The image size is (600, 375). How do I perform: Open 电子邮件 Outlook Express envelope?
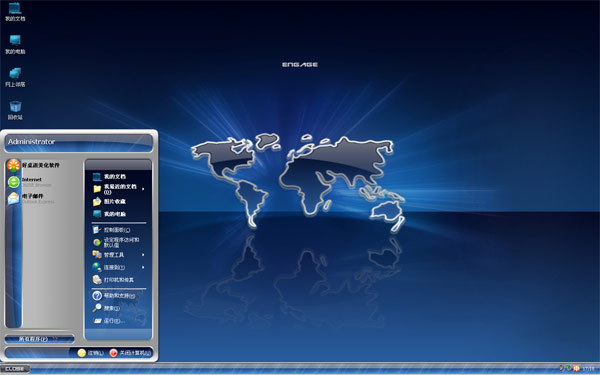31,198
